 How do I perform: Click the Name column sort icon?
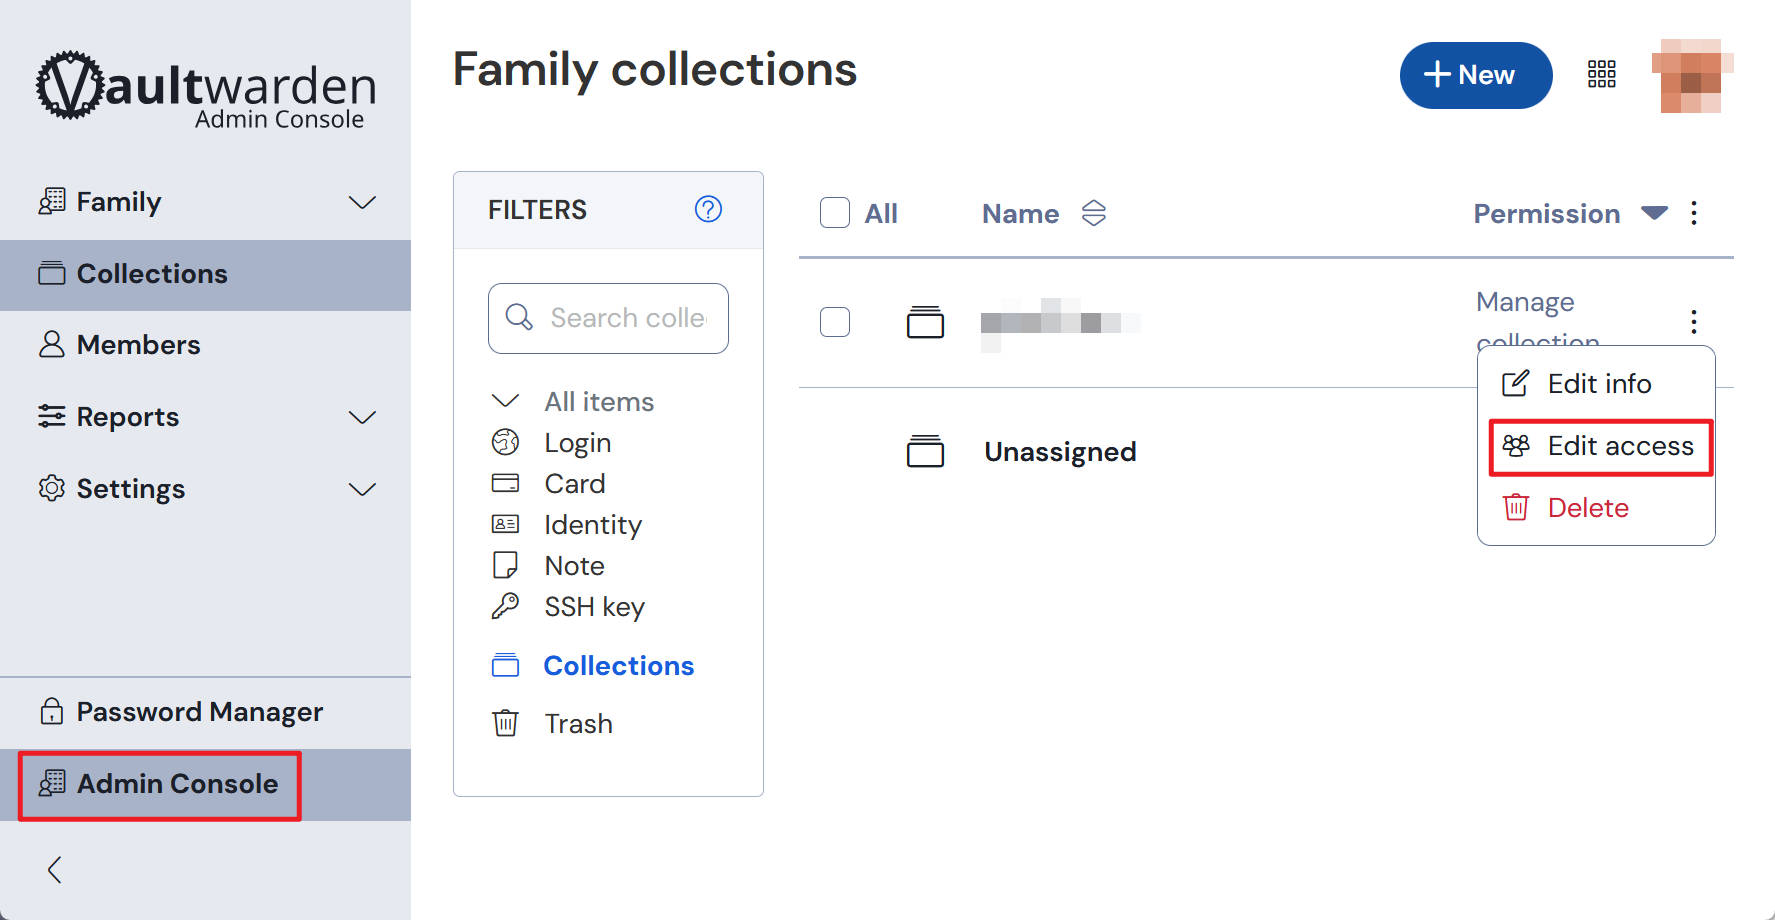1094,213
